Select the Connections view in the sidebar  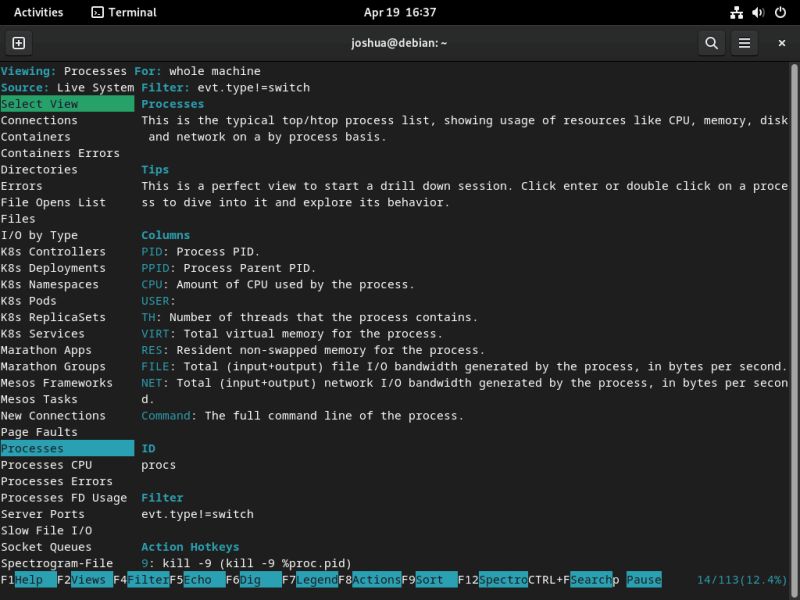click(39, 120)
